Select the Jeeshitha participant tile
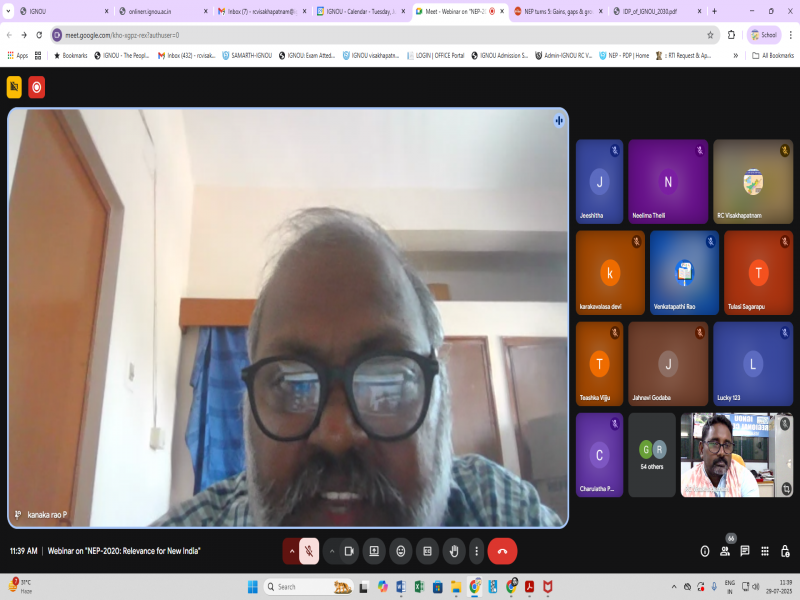 pyautogui.click(x=599, y=182)
